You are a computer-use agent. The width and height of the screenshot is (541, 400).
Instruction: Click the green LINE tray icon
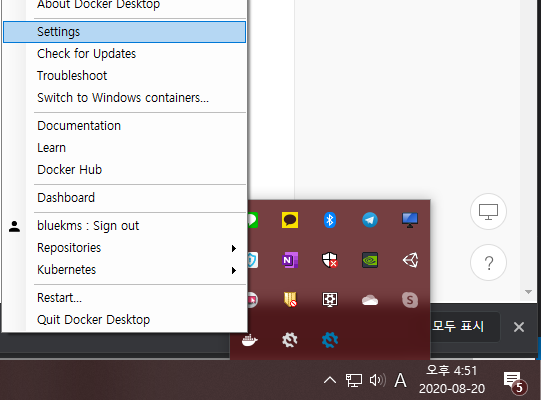[253, 220]
